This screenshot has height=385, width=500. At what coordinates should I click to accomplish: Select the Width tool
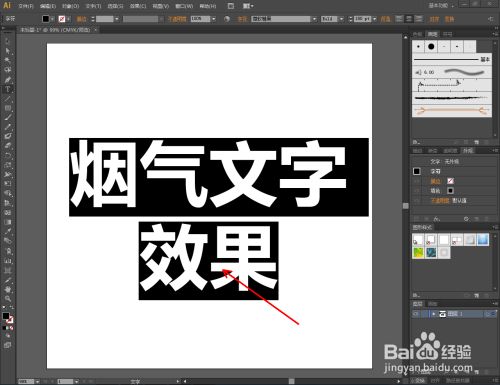click(8, 174)
